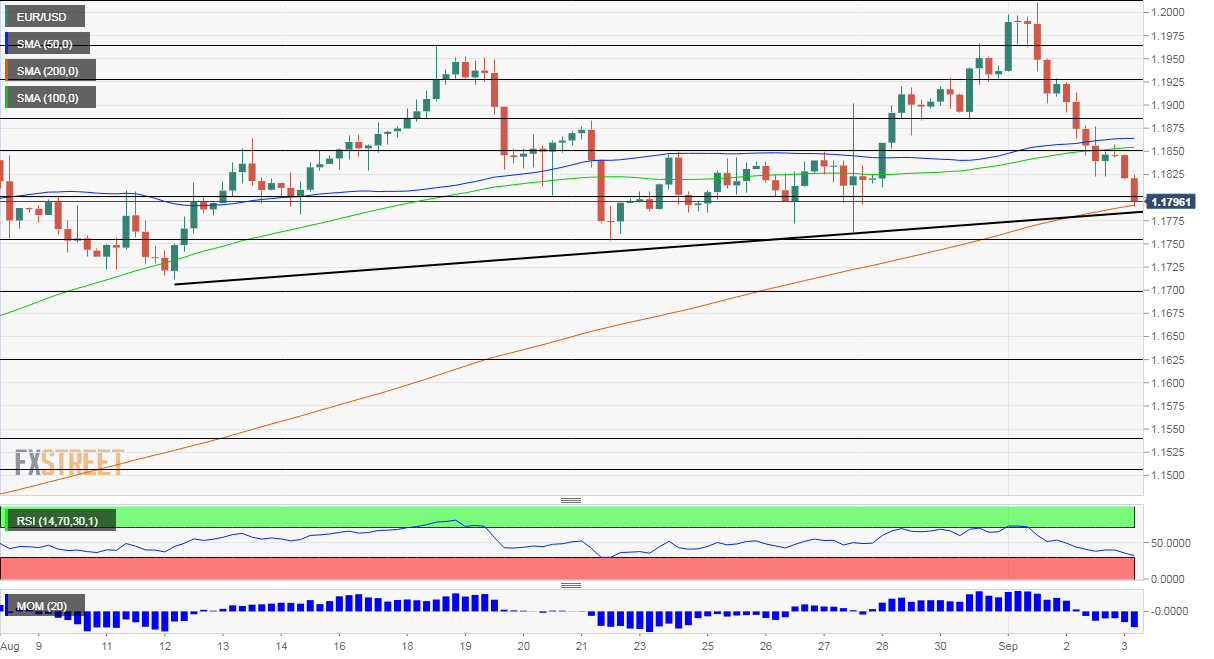This screenshot has height=659, width=1214.
Task: Click the 1.1825 price axis label
Action: [x=1168, y=175]
